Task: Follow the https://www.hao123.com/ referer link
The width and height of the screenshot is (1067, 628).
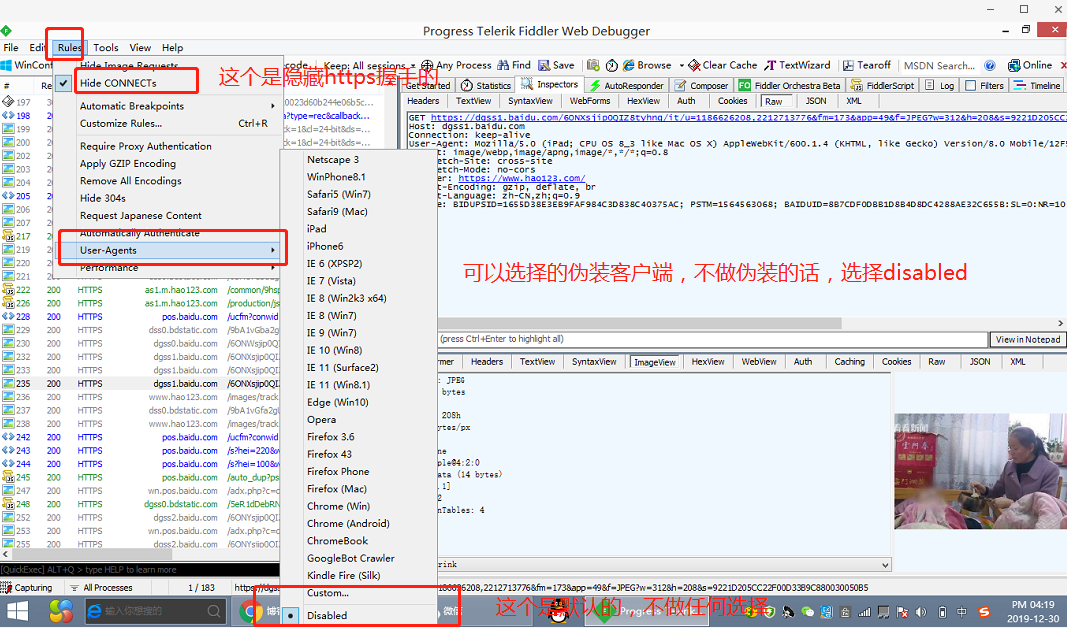Action: pos(521,178)
